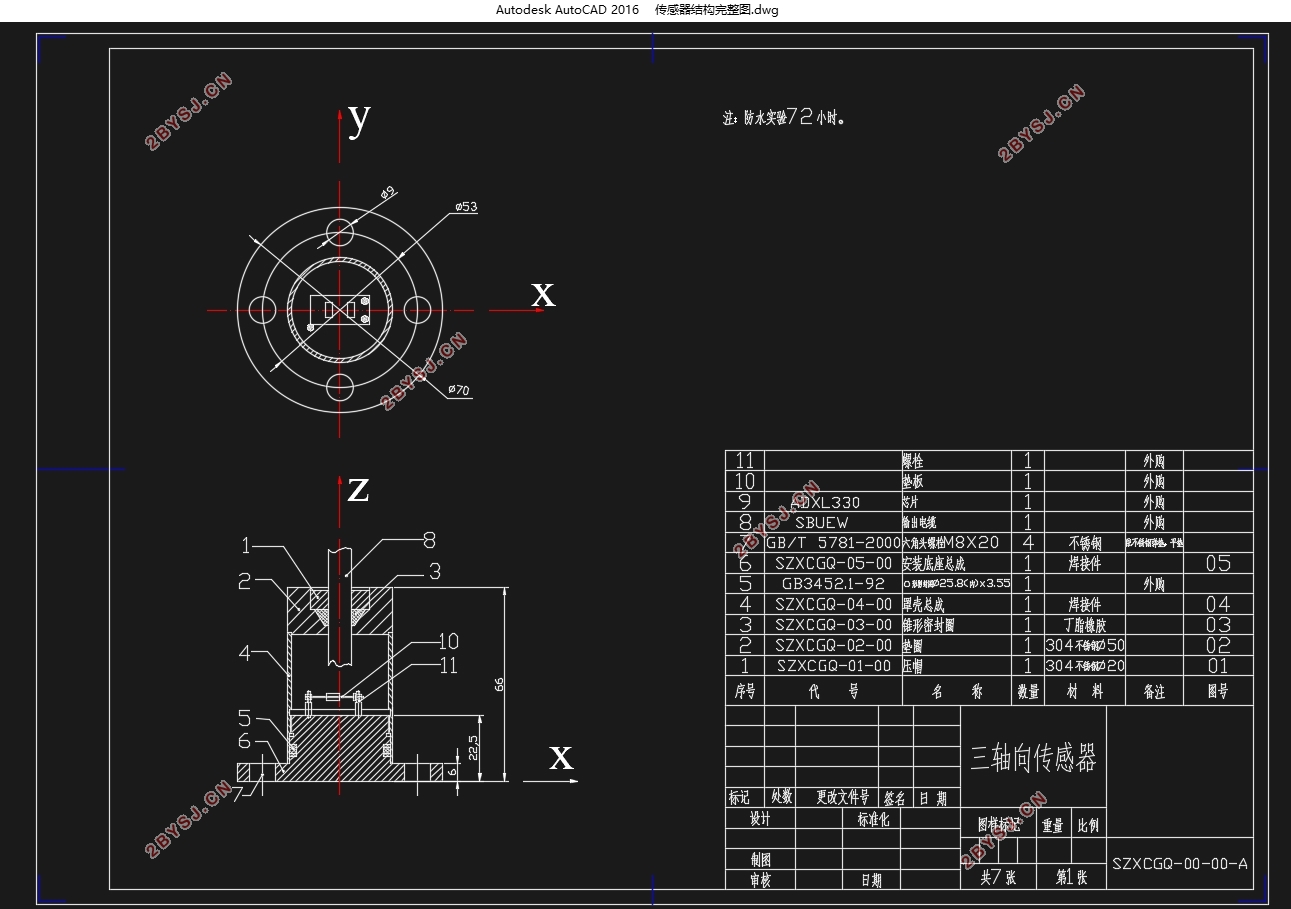This screenshot has width=1291, height=909.
Task: Click the '备注' column header
Action: point(1155,691)
